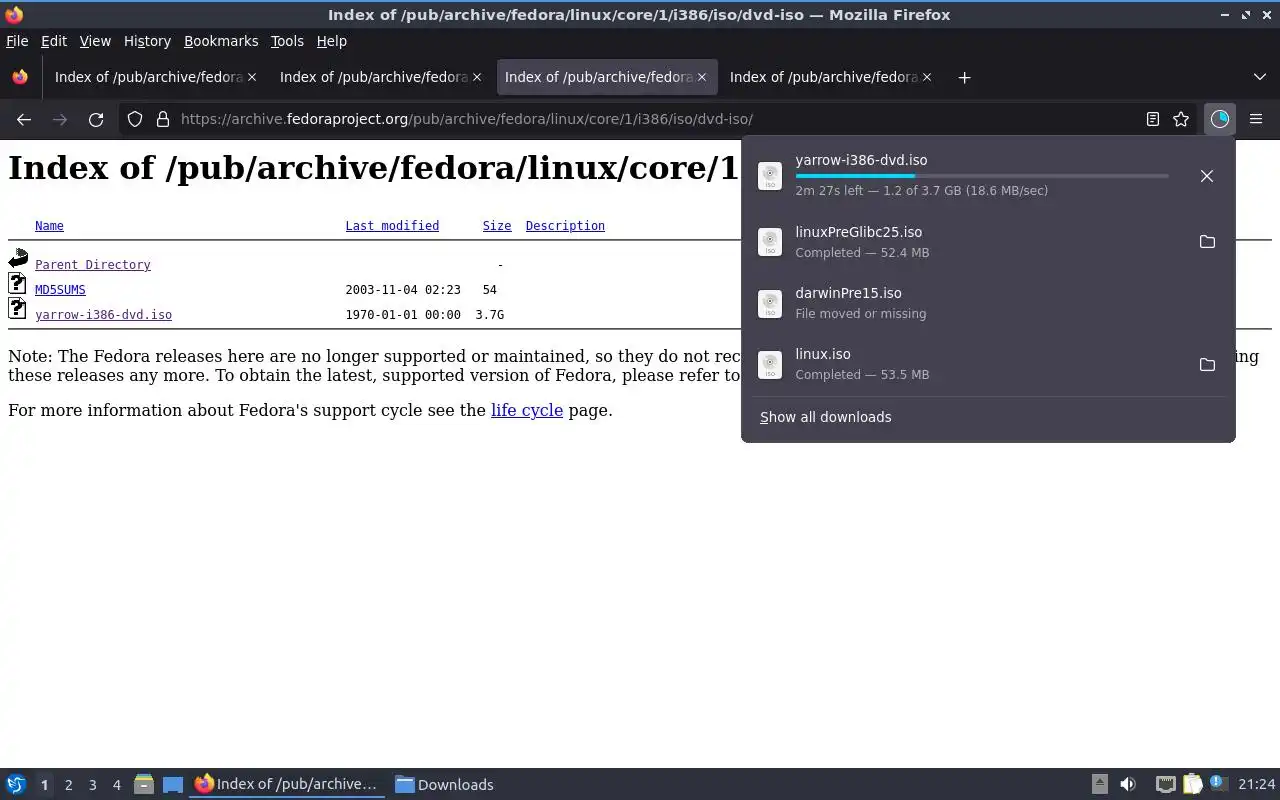The image size is (1280, 800).
Task: Select the darwinPre15.iso download entry
Action: pos(988,303)
